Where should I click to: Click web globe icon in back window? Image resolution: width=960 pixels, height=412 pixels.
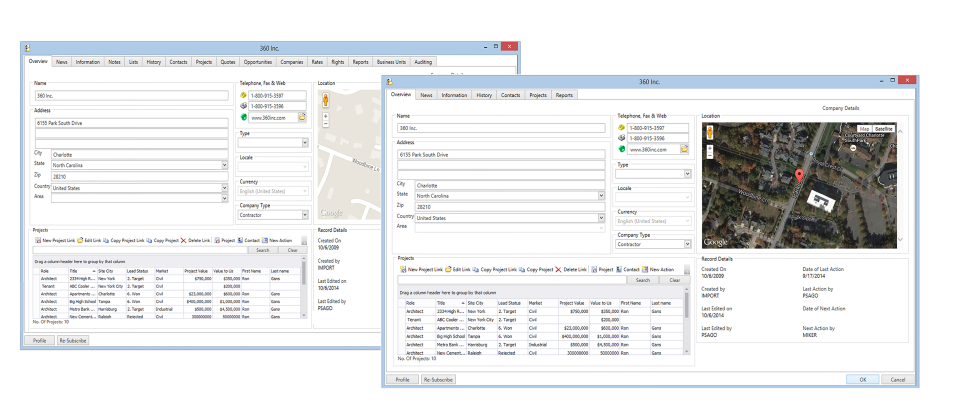click(x=243, y=117)
